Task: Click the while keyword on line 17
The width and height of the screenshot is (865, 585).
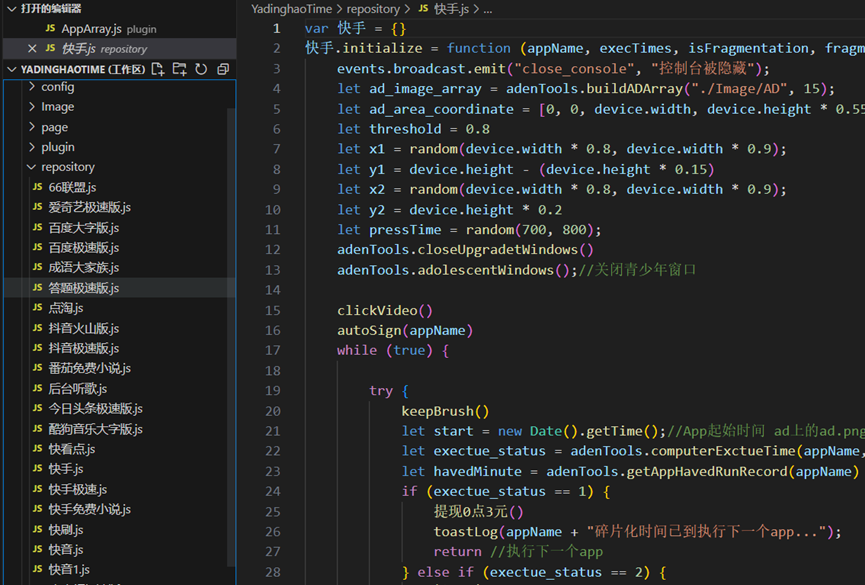Action: [357, 350]
